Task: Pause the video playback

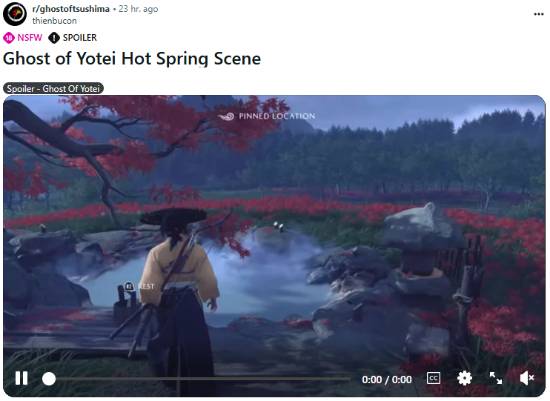Action: tap(21, 379)
